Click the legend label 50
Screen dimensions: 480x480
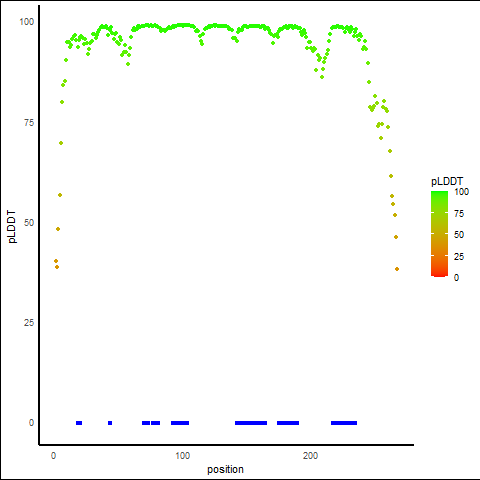pos(459,235)
